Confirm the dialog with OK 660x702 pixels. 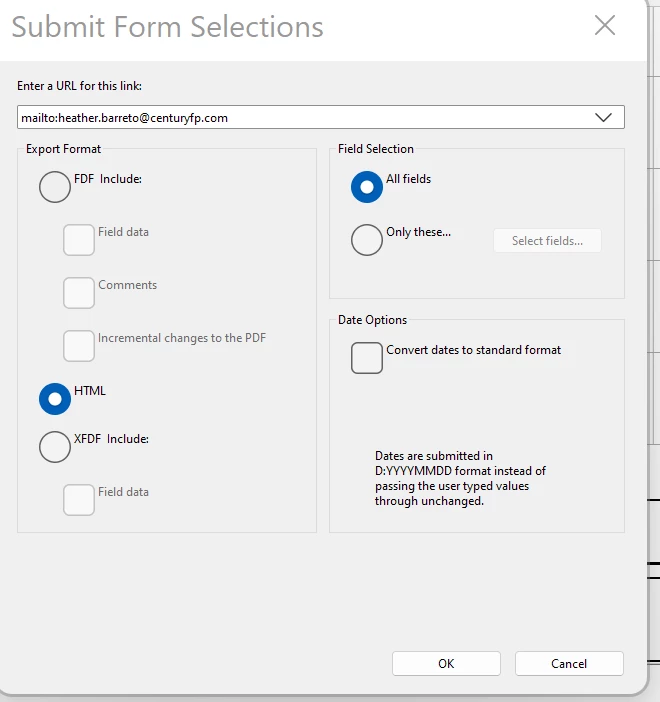click(446, 663)
